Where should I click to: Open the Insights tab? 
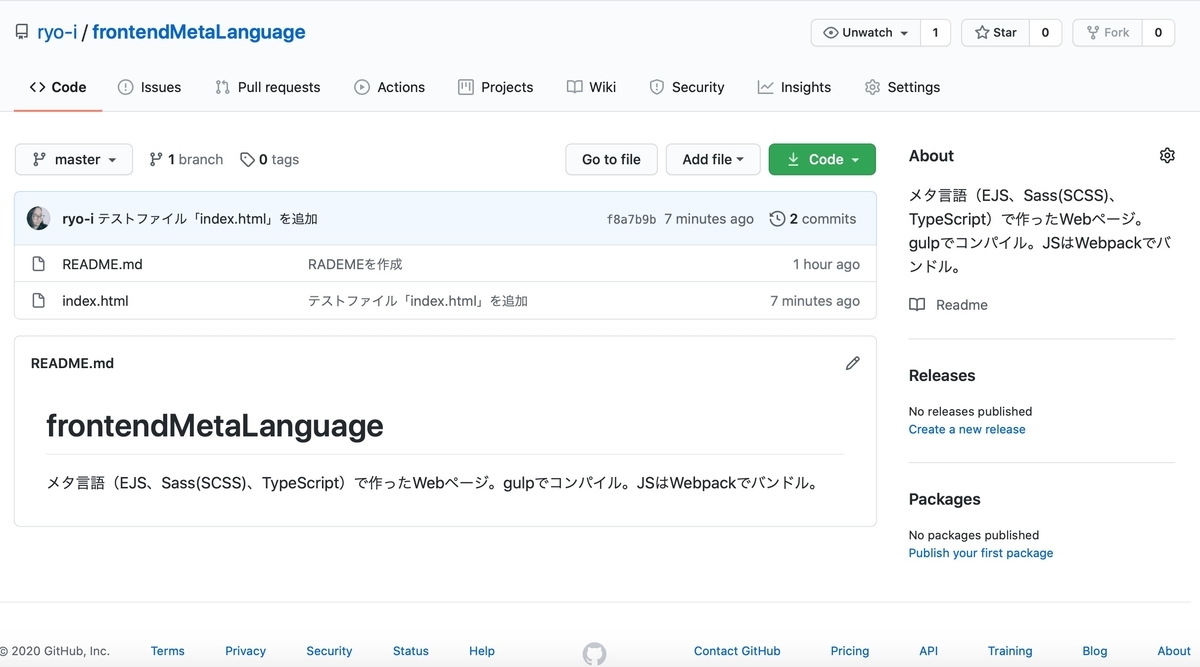coord(795,87)
